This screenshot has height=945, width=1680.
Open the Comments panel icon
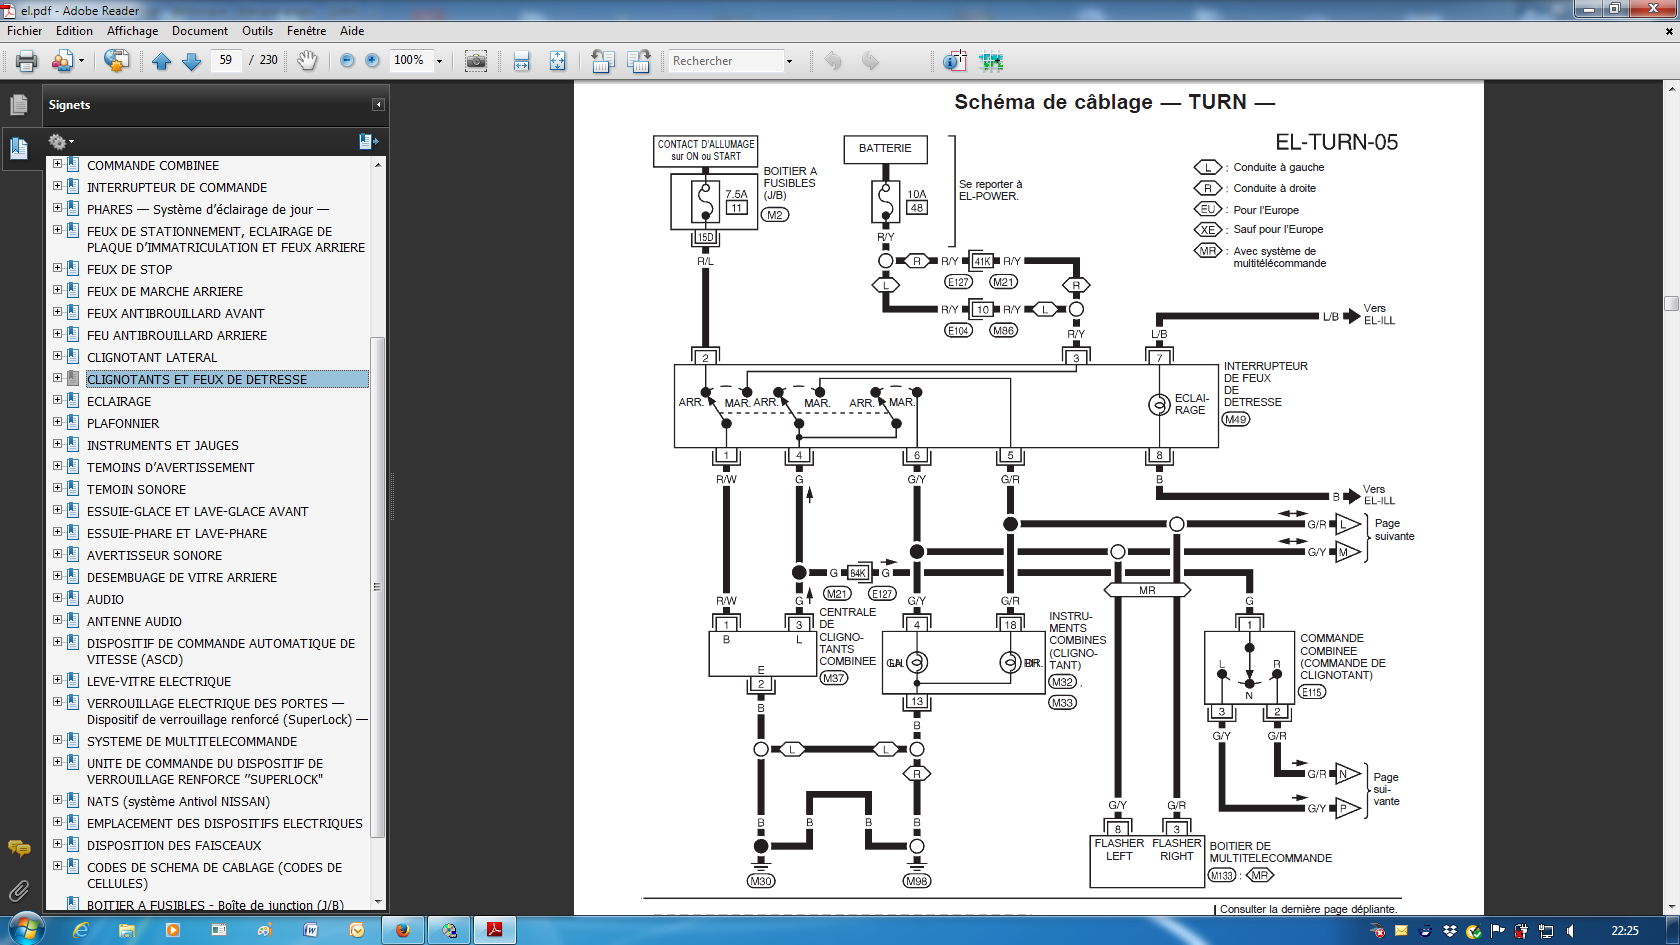(x=18, y=849)
